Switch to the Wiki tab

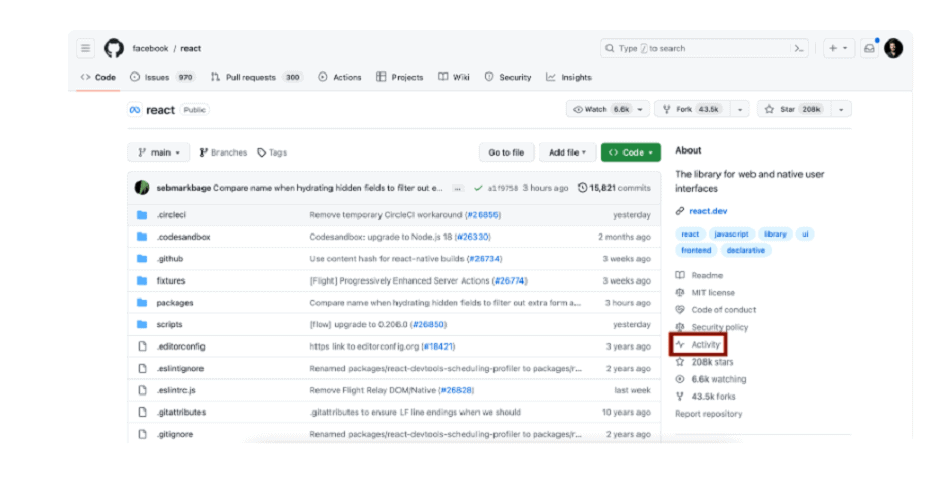coord(454,77)
